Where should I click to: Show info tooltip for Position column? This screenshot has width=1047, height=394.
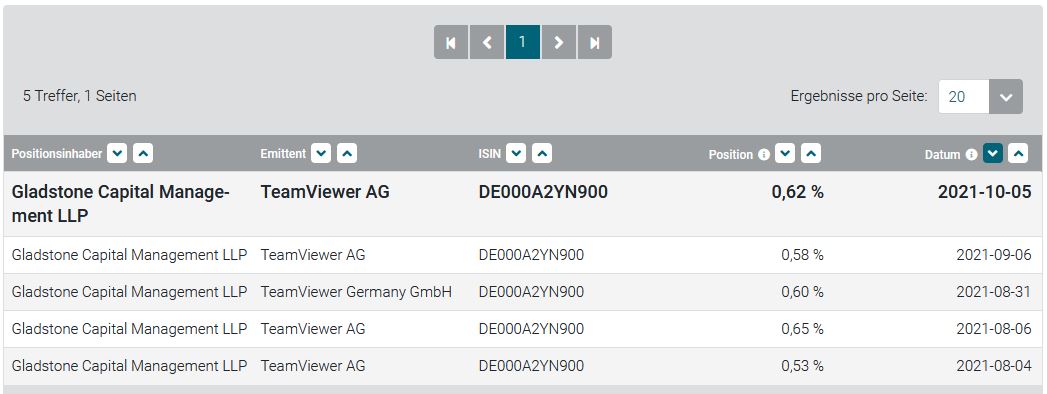pyautogui.click(x=764, y=154)
